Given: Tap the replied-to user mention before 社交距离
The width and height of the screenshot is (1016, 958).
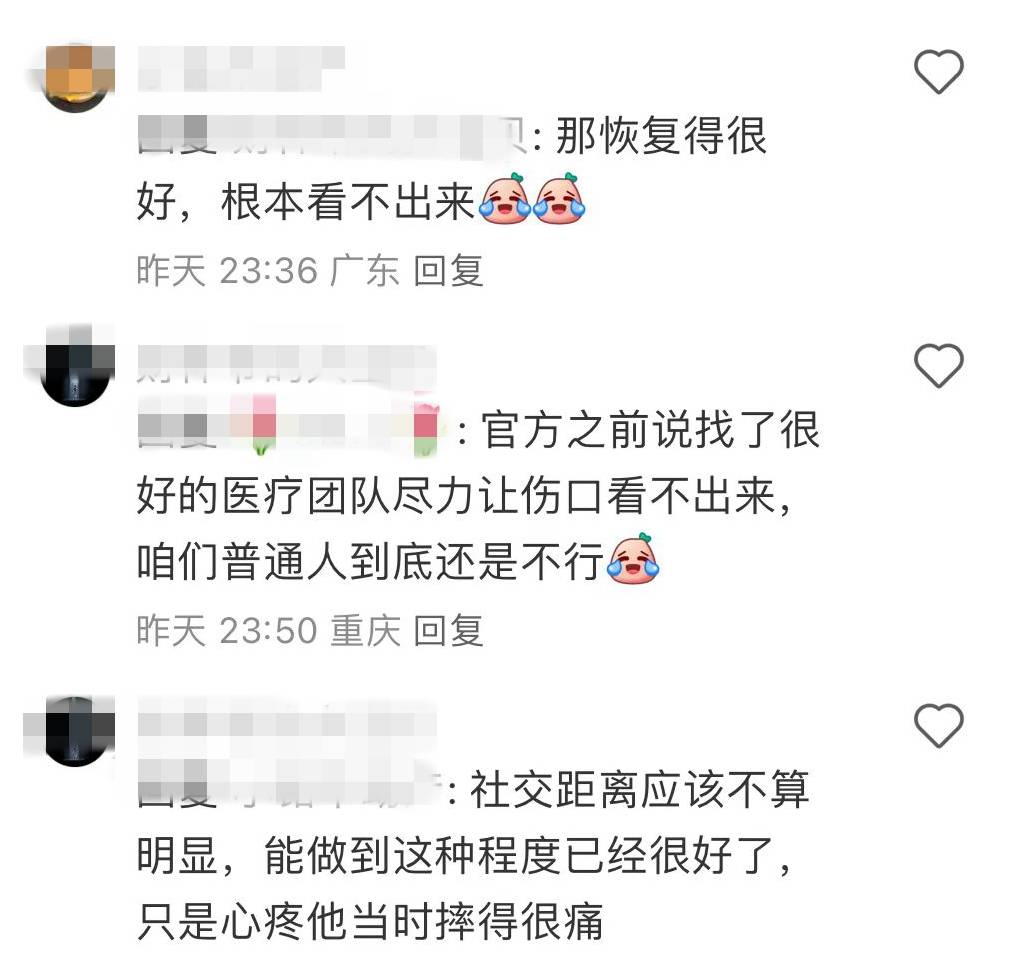Looking at the screenshot, I should coord(290,789).
